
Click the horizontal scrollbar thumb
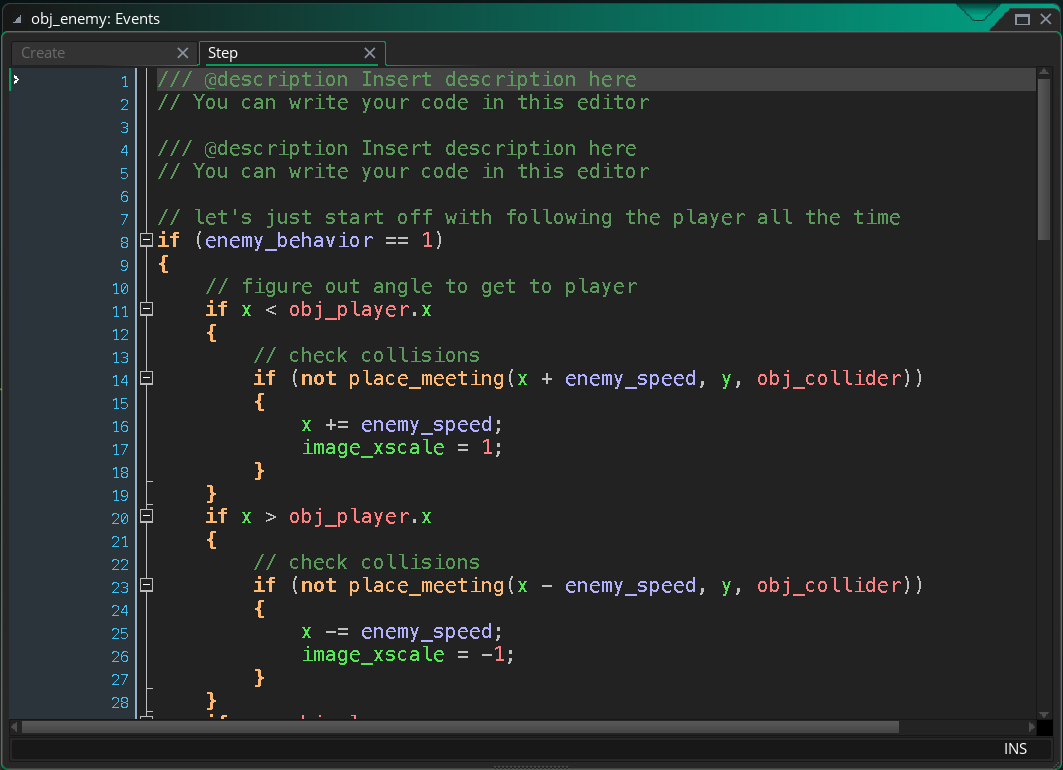(460, 727)
